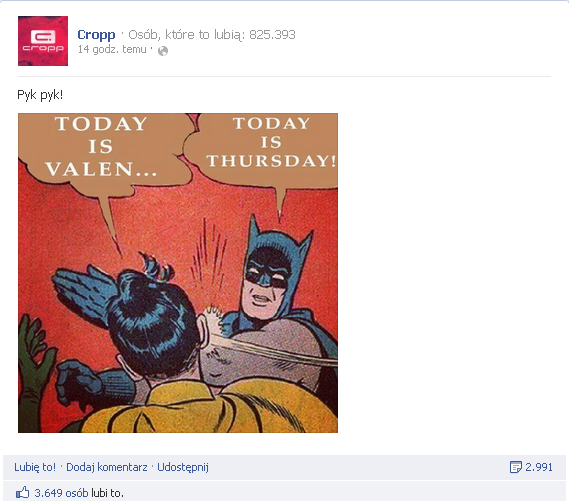The image size is (569, 501).
Task: Click the shares note icon
Action: click(x=515, y=467)
